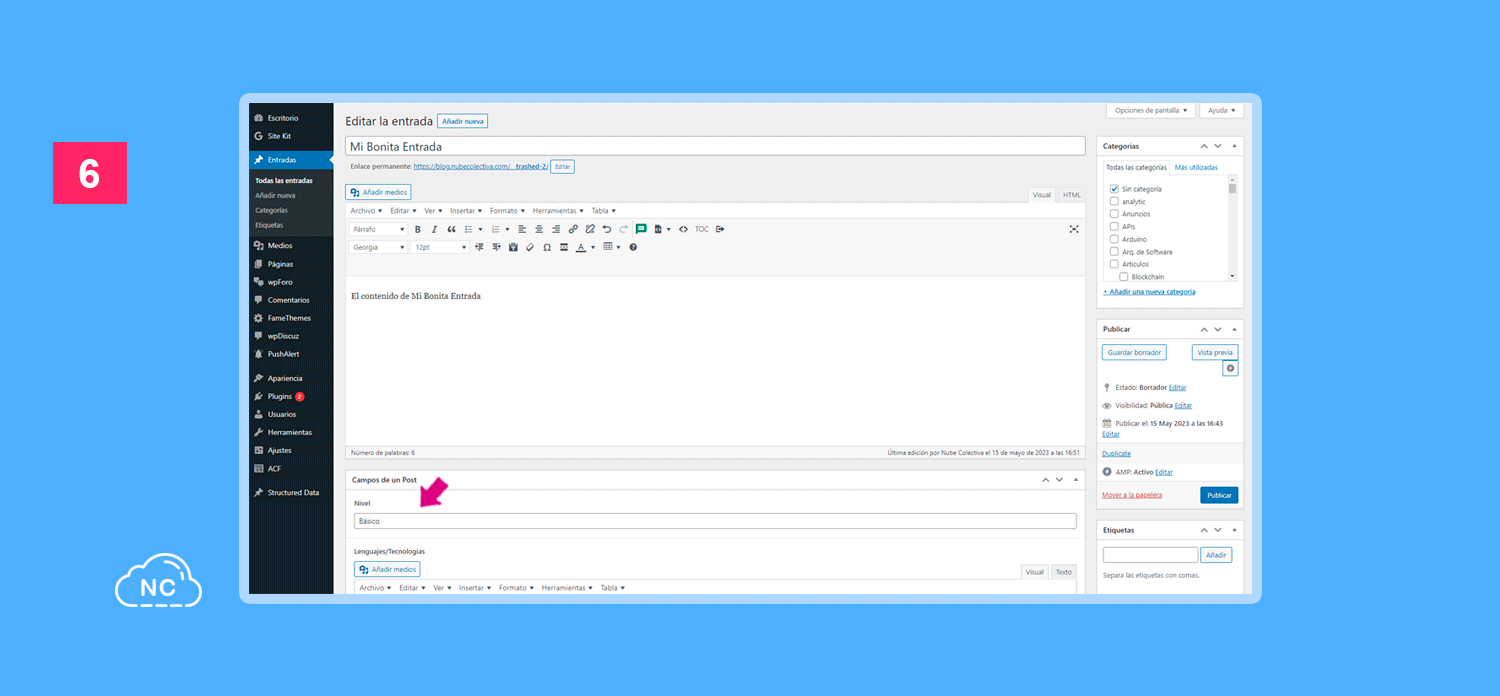Open the Más utilizadas categories tab
The height and width of the screenshot is (696, 1500).
tap(1196, 167)
